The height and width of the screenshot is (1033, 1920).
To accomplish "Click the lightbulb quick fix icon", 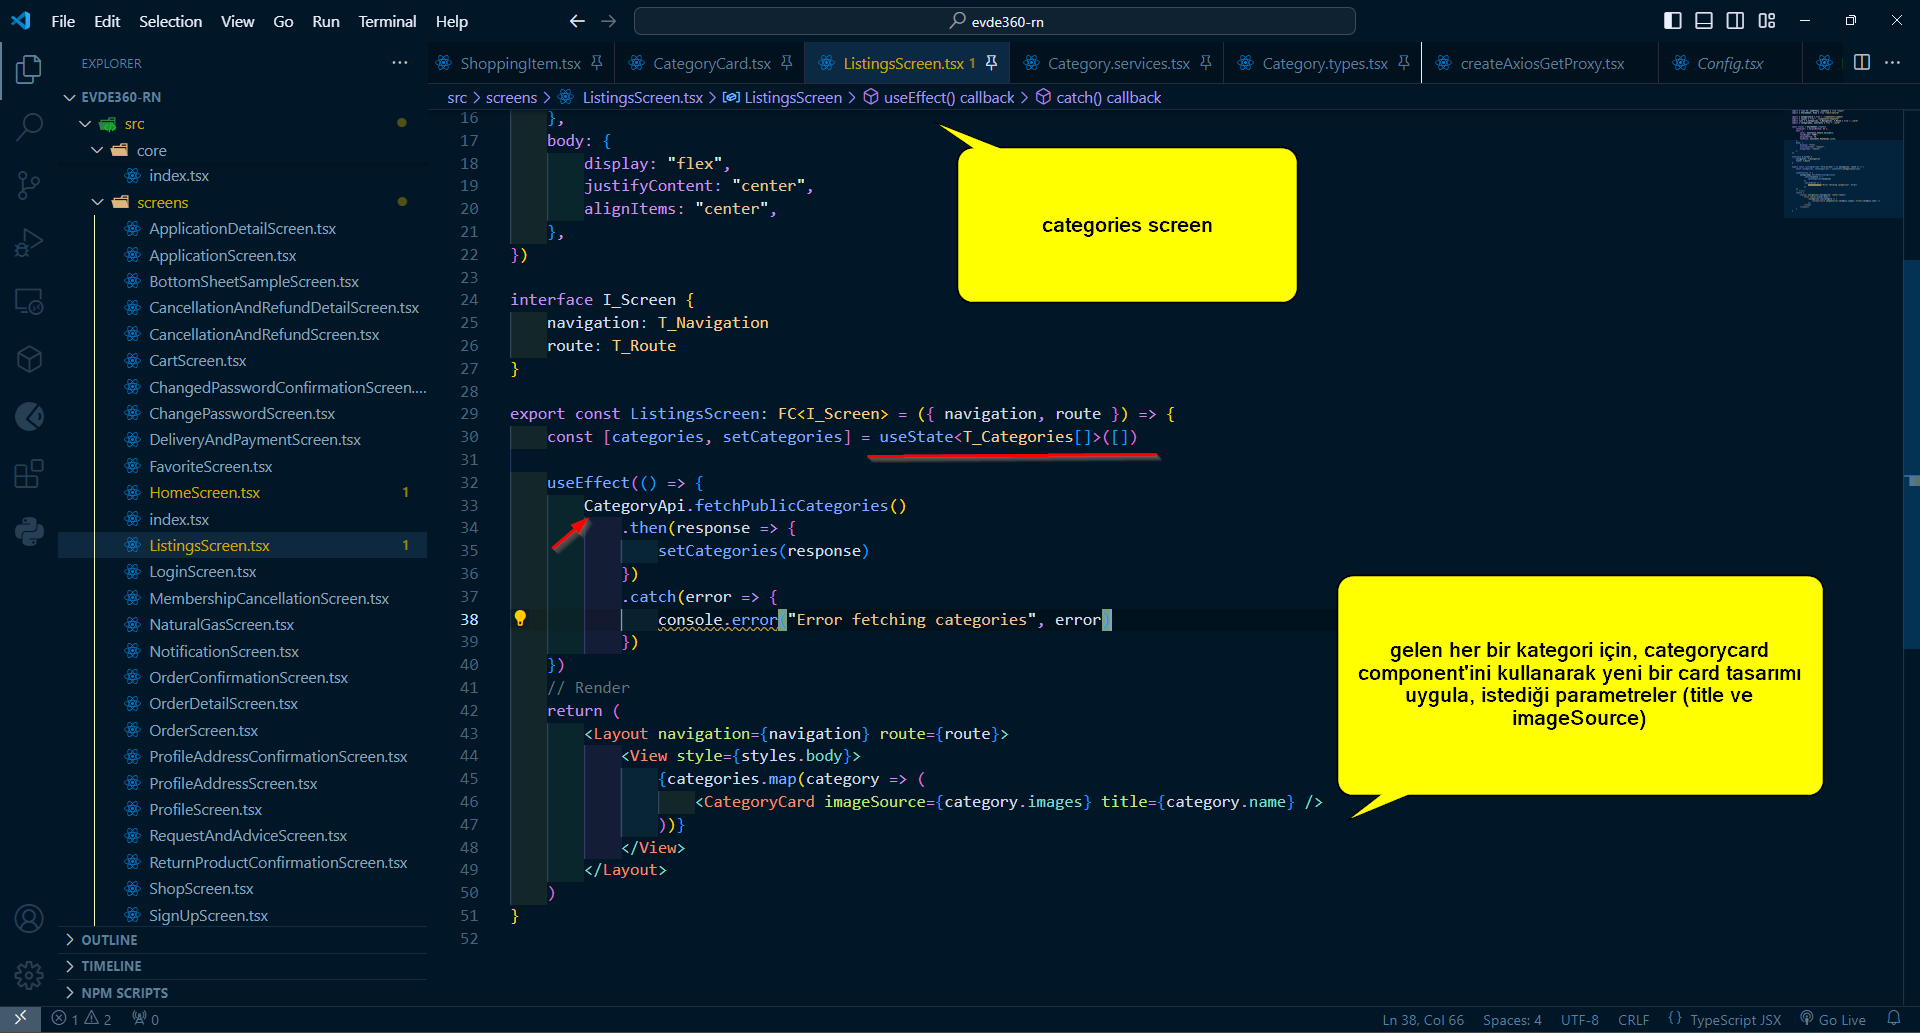I will coord(520,619).
